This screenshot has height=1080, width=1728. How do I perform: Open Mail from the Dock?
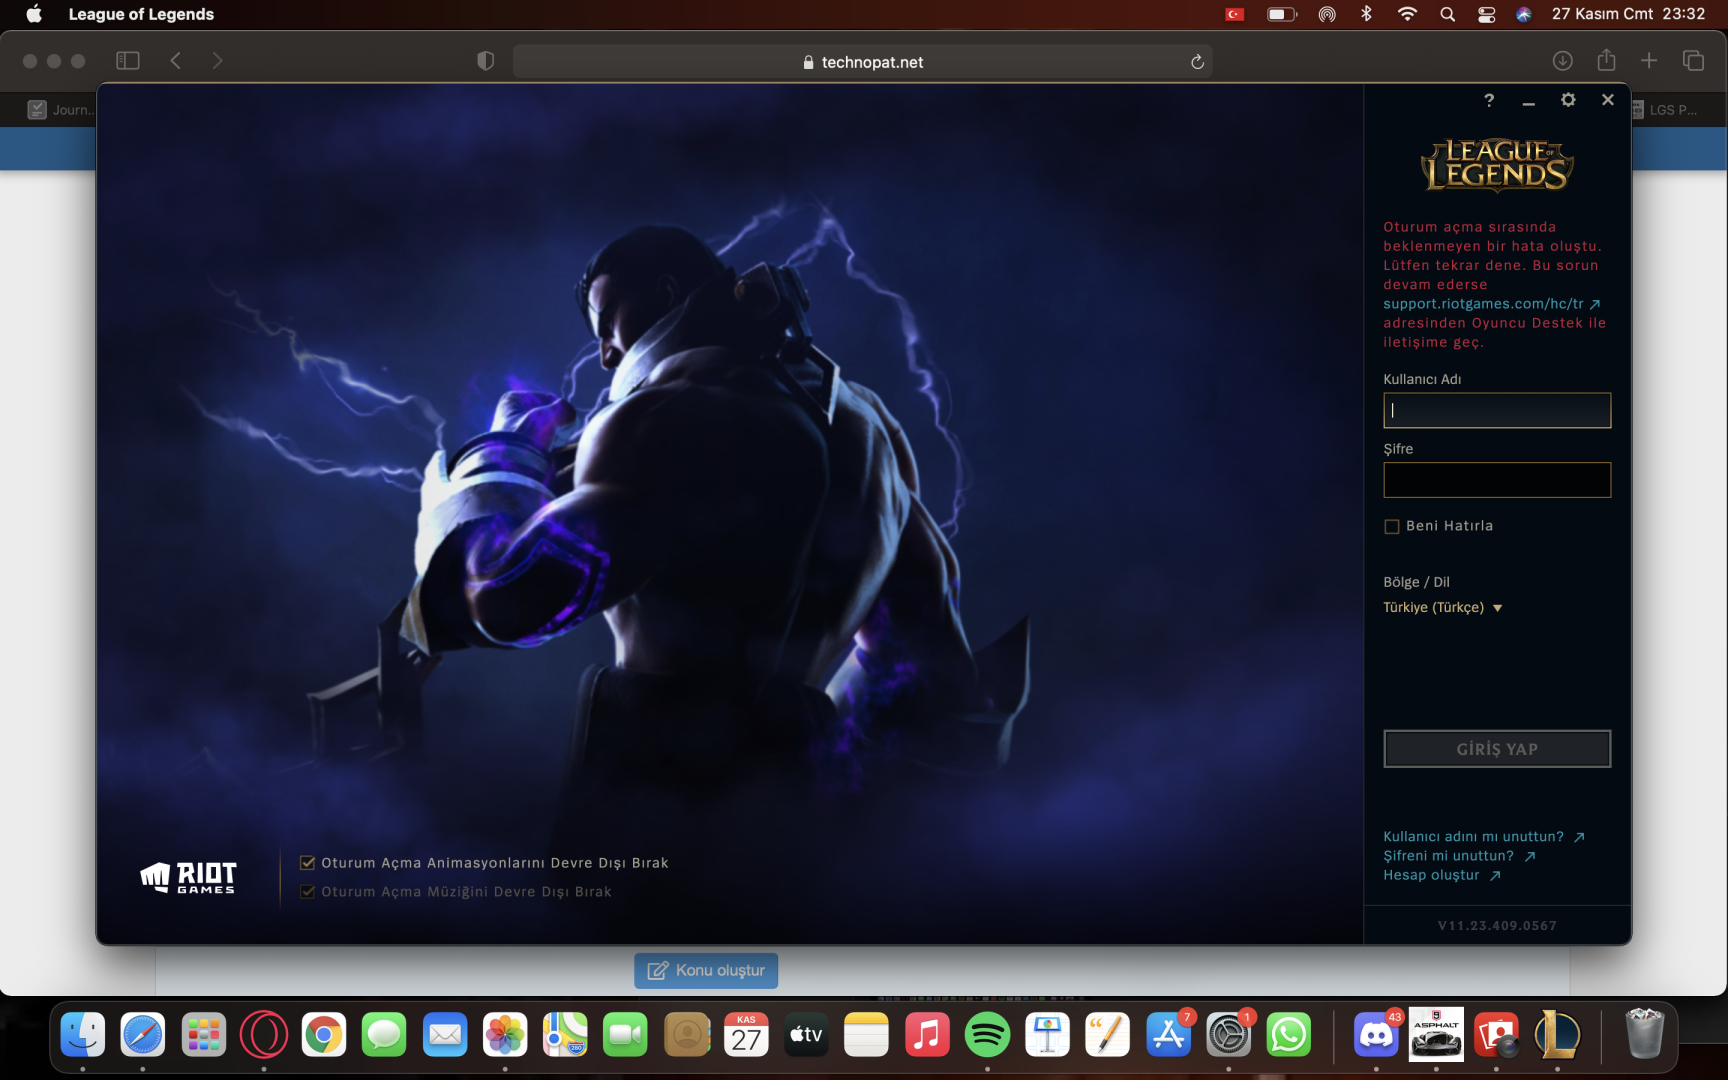click(x=445, y=1035)
